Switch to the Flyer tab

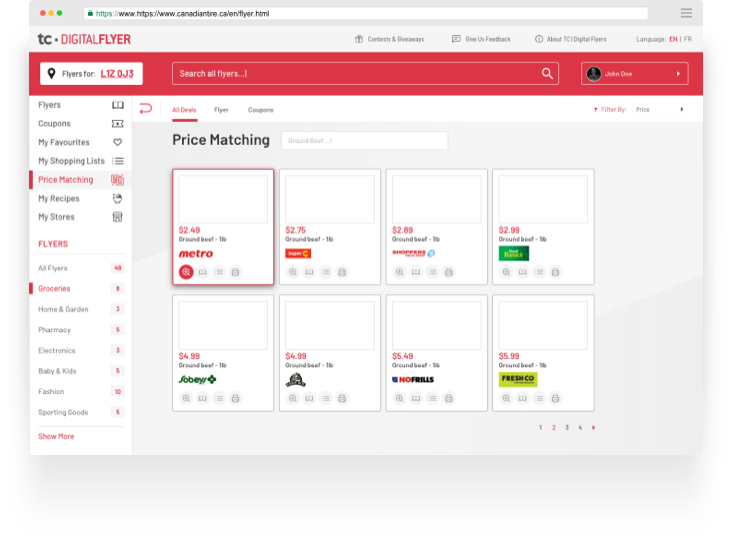pos(221,110)
